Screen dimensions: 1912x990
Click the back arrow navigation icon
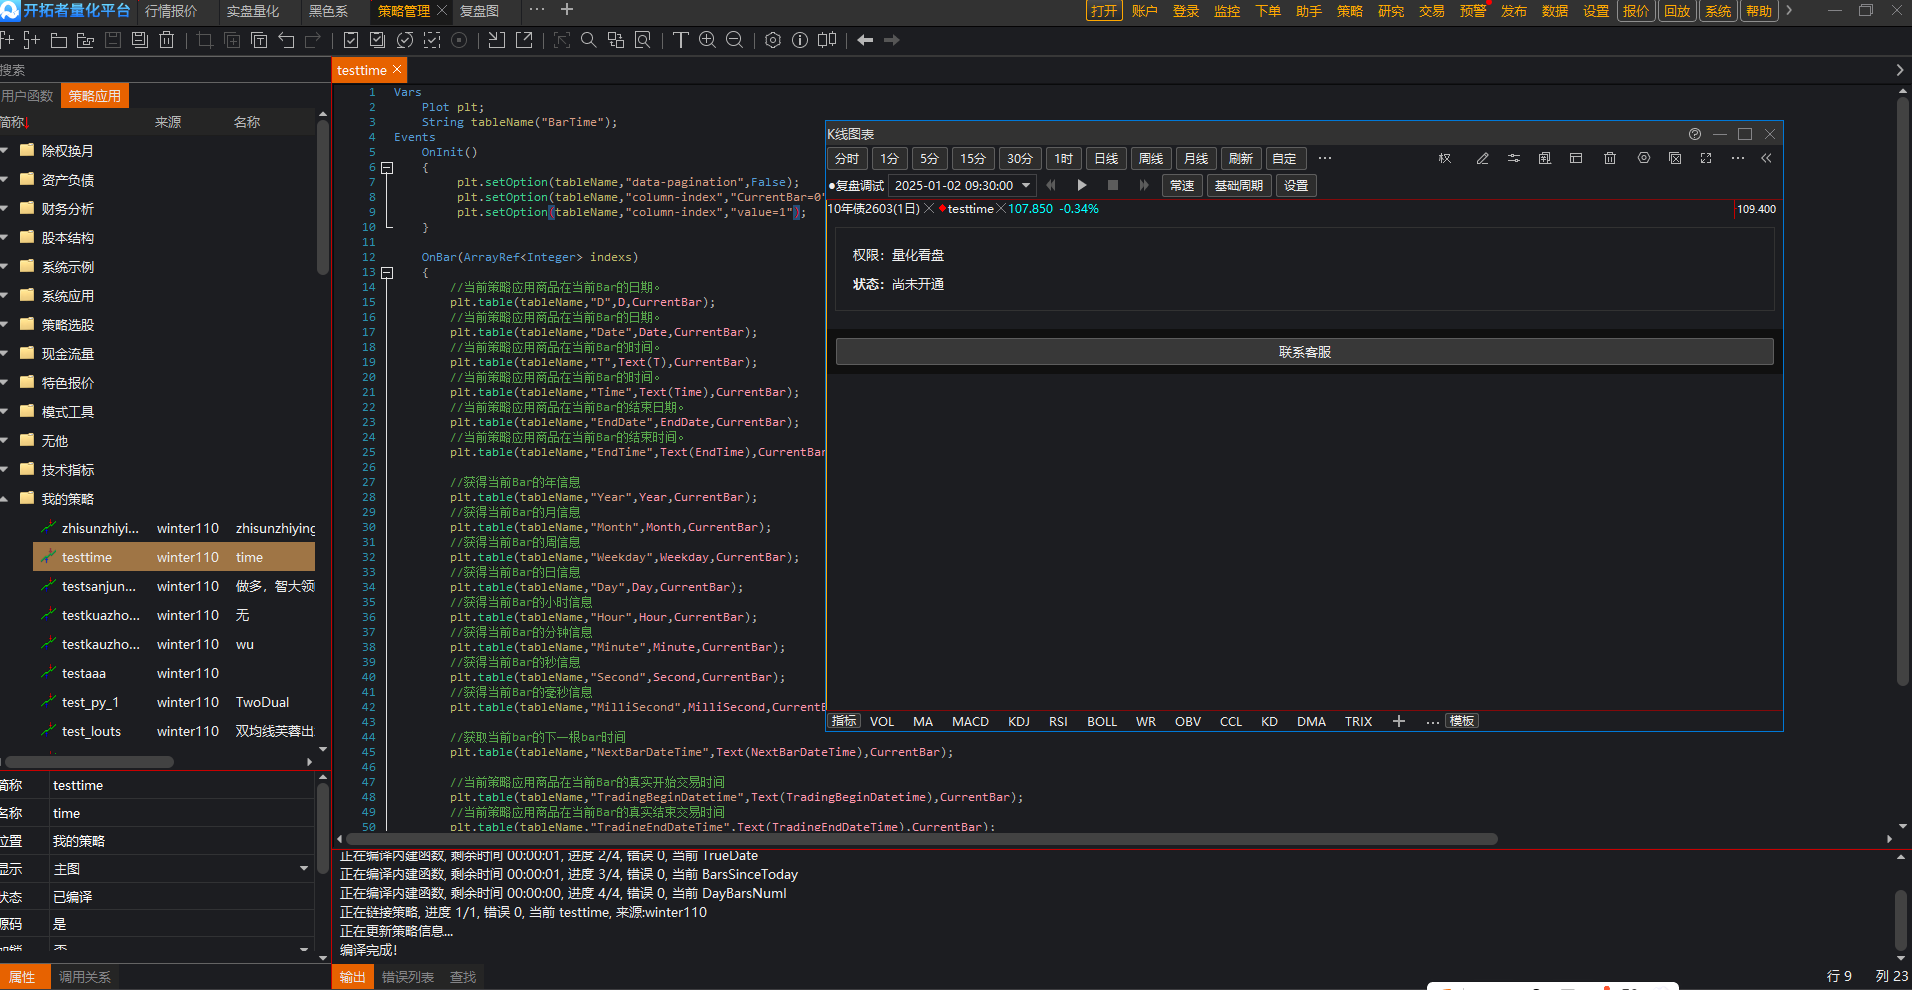865,40
